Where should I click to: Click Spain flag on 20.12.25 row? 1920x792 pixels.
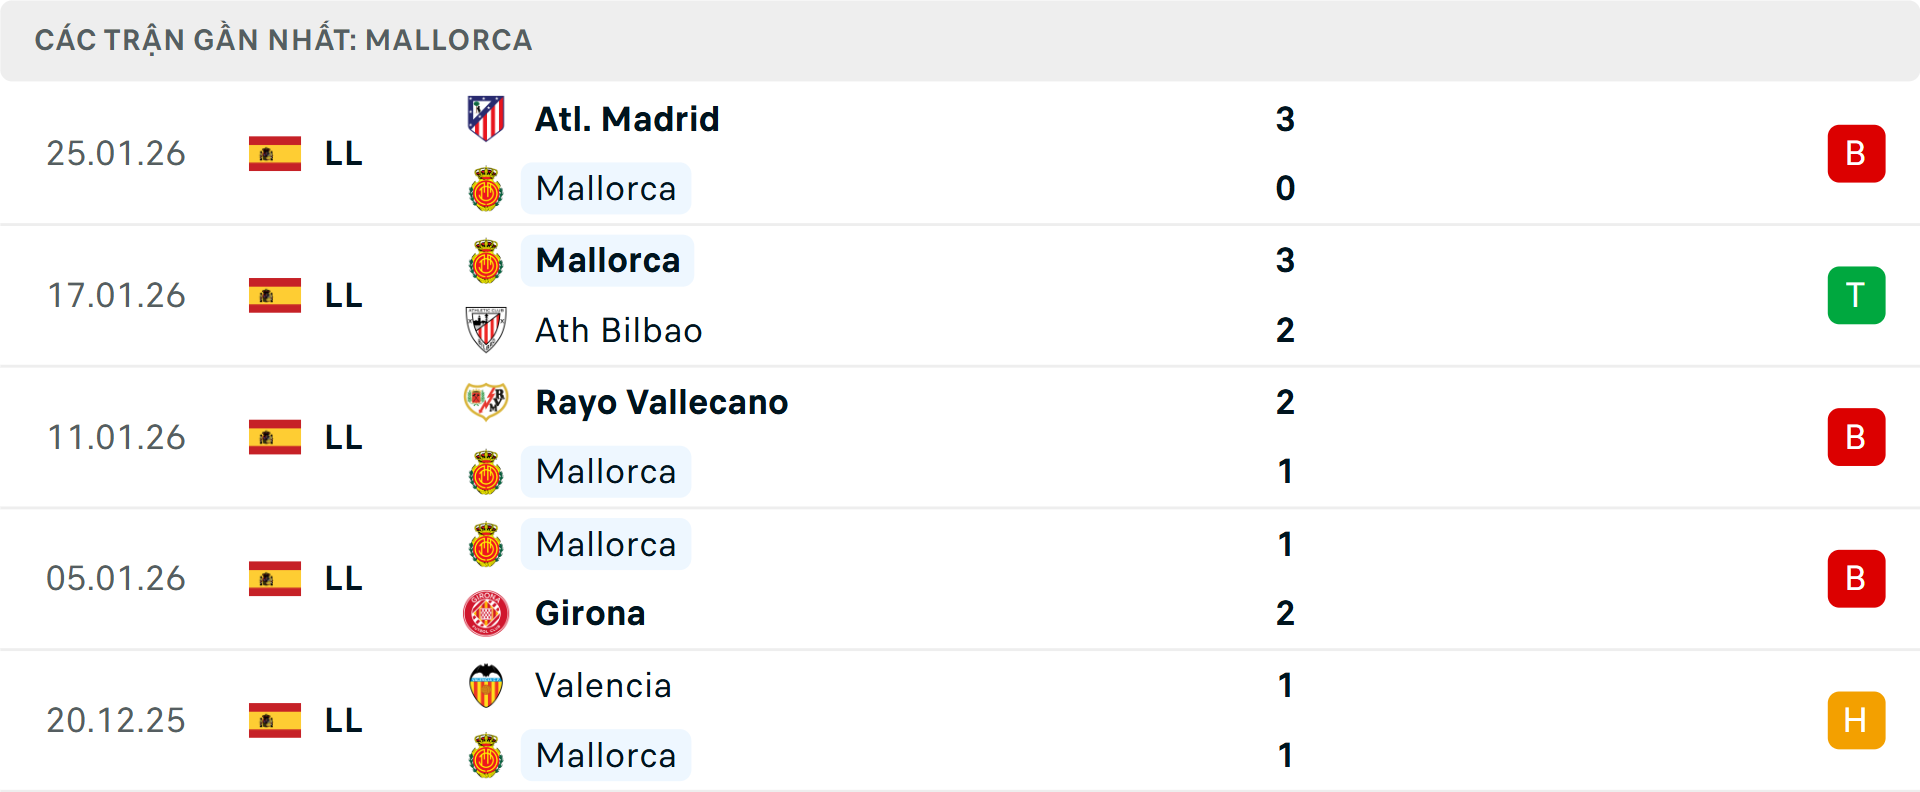click(x=275, y=720)
